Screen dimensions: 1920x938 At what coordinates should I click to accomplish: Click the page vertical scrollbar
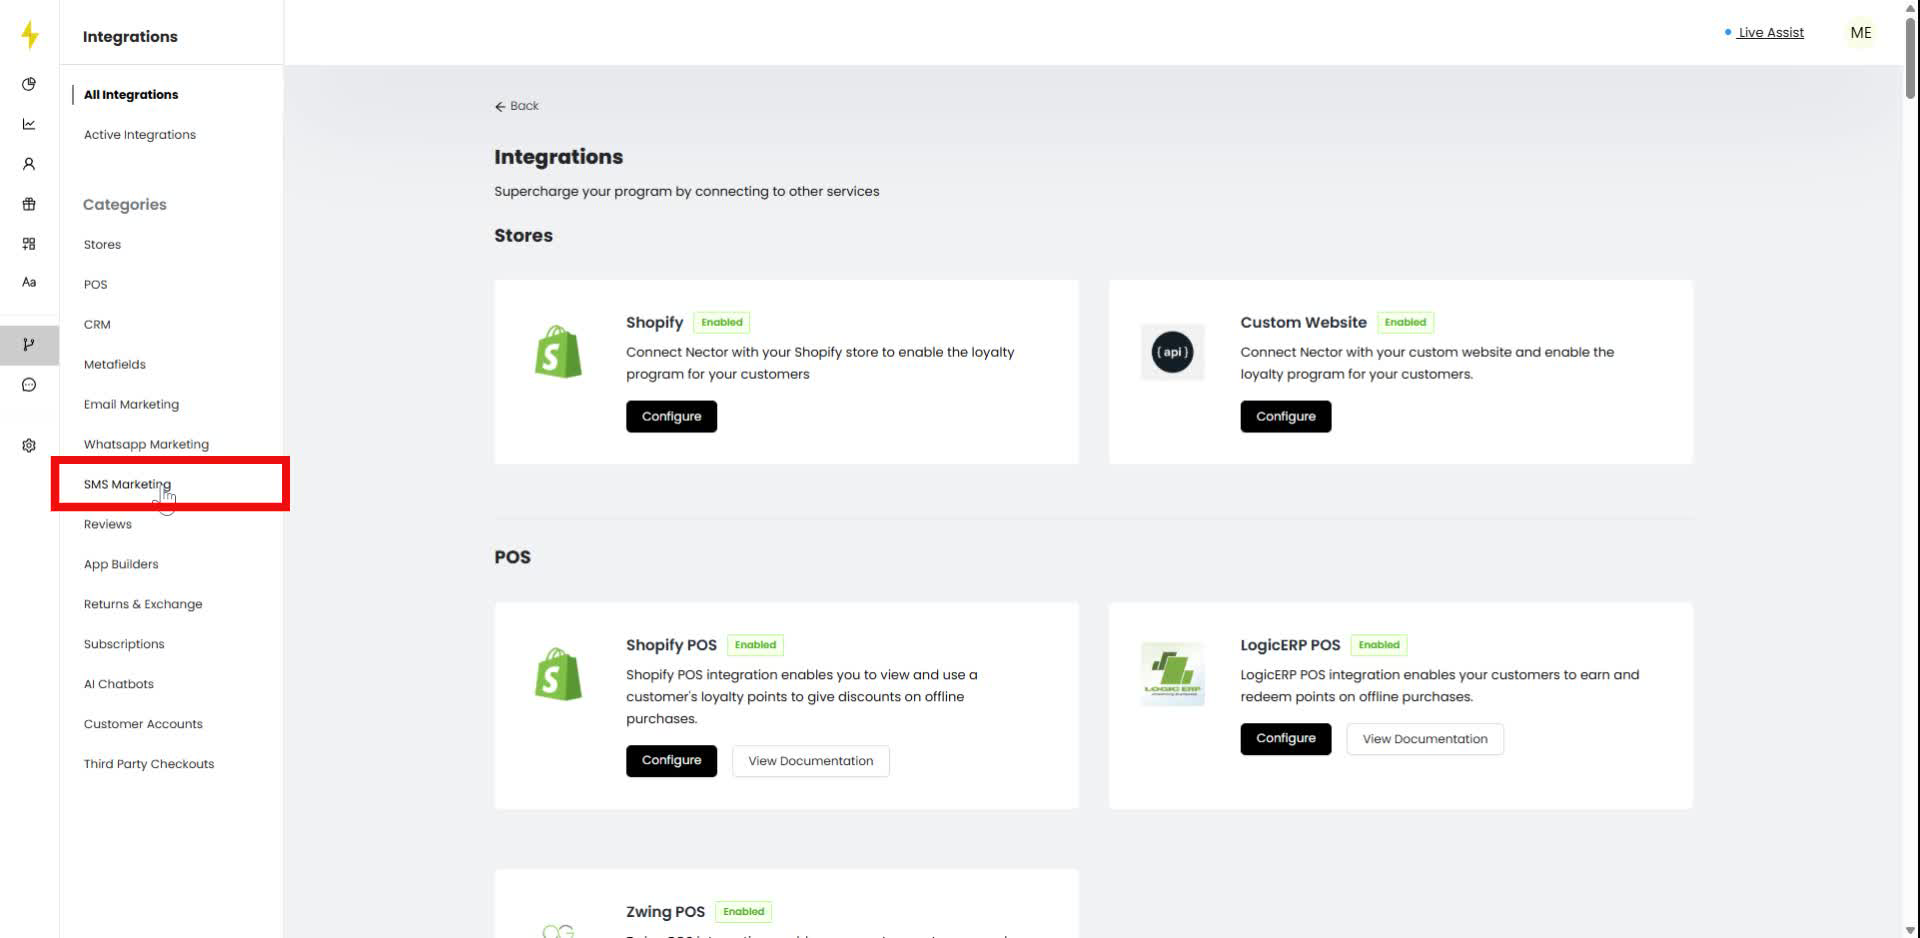pyautogui.click(x=1910, y=60)
